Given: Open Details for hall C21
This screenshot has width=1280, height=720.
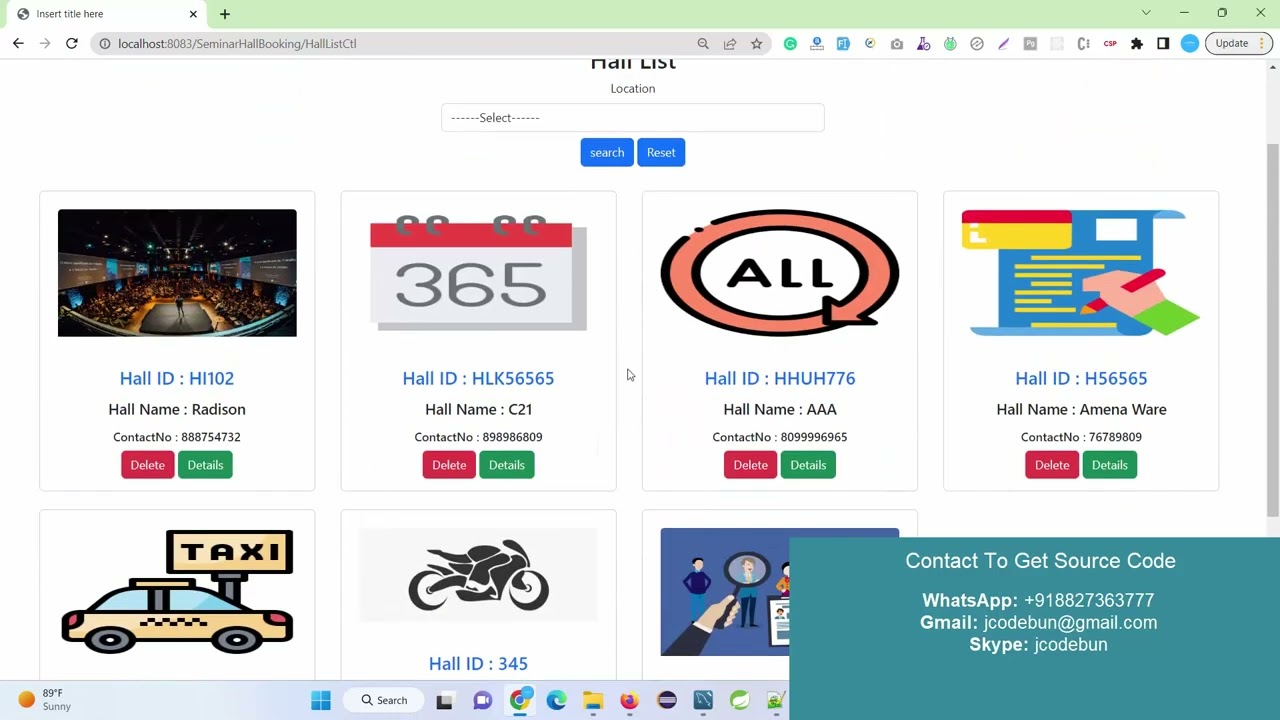Looking at the screenshot, I should point(507,465).
